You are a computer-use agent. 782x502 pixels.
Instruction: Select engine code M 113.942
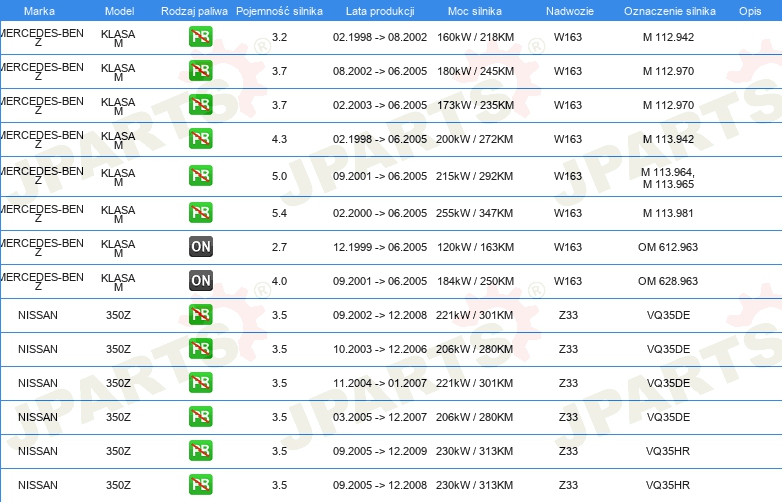coord(668,139)
